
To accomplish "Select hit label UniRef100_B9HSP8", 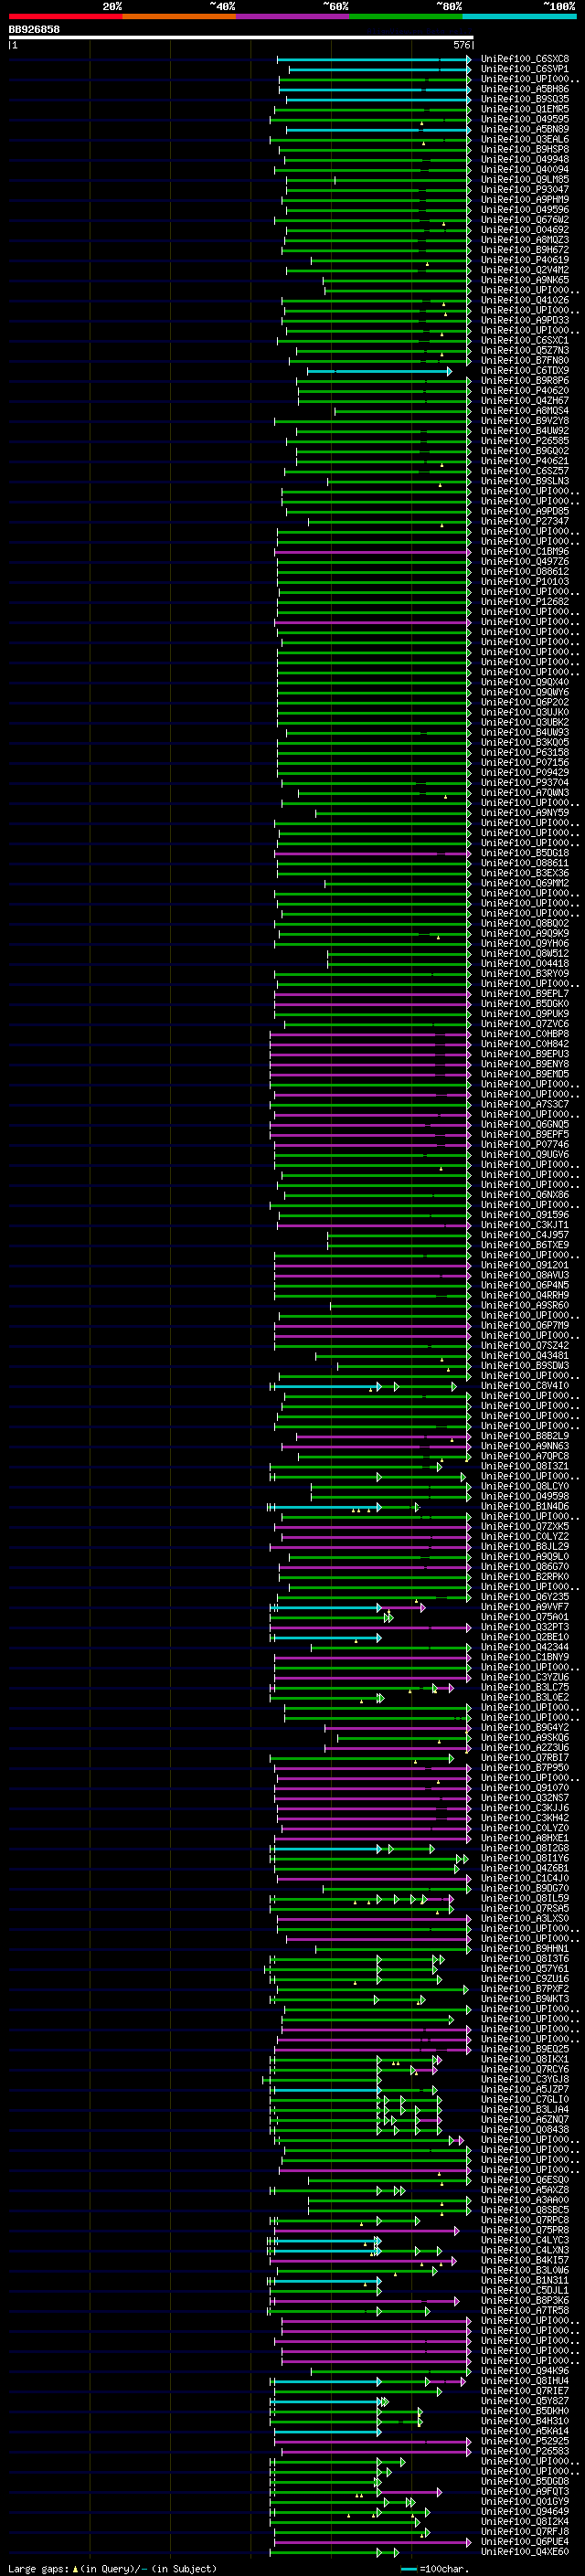I will tap(525, 149).
